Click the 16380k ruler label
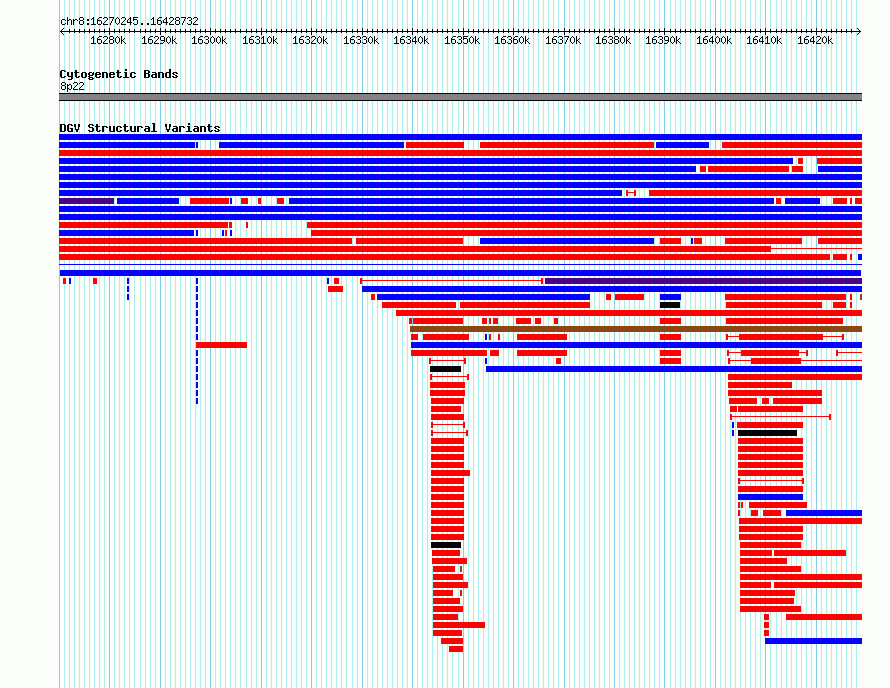 (x=613, y=40)
